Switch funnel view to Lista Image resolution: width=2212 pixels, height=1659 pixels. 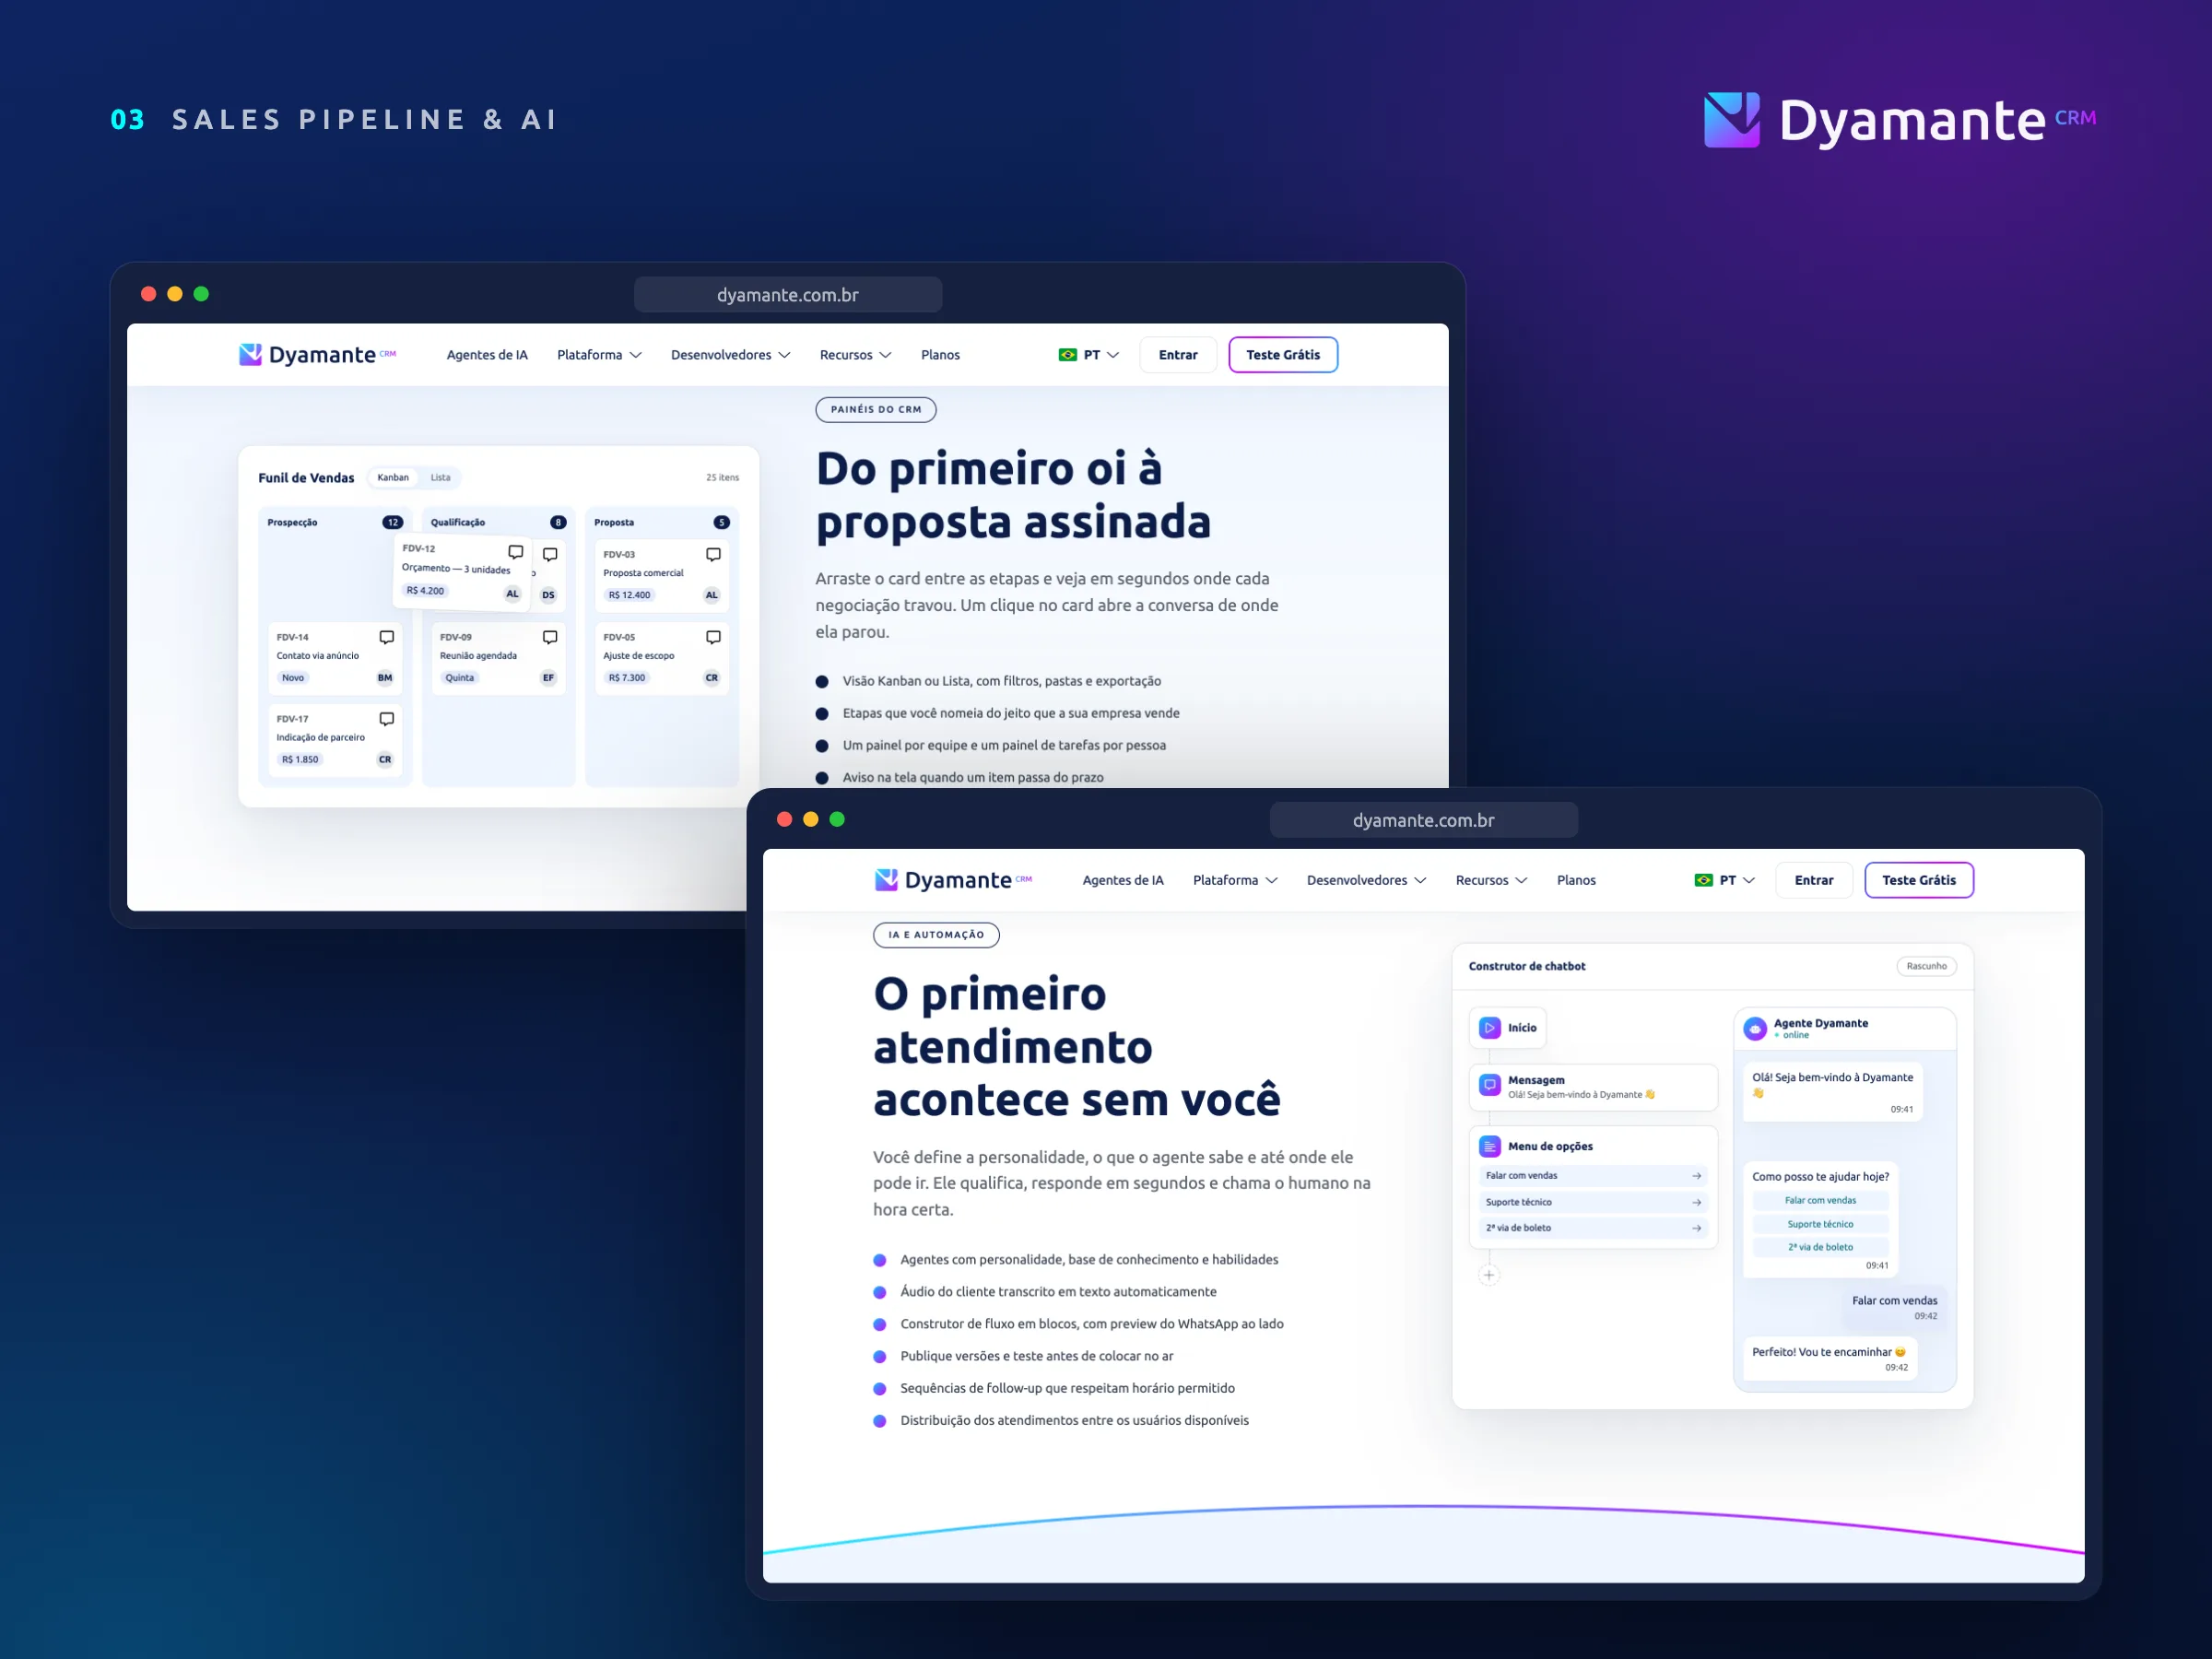click(x=441, y=478)
